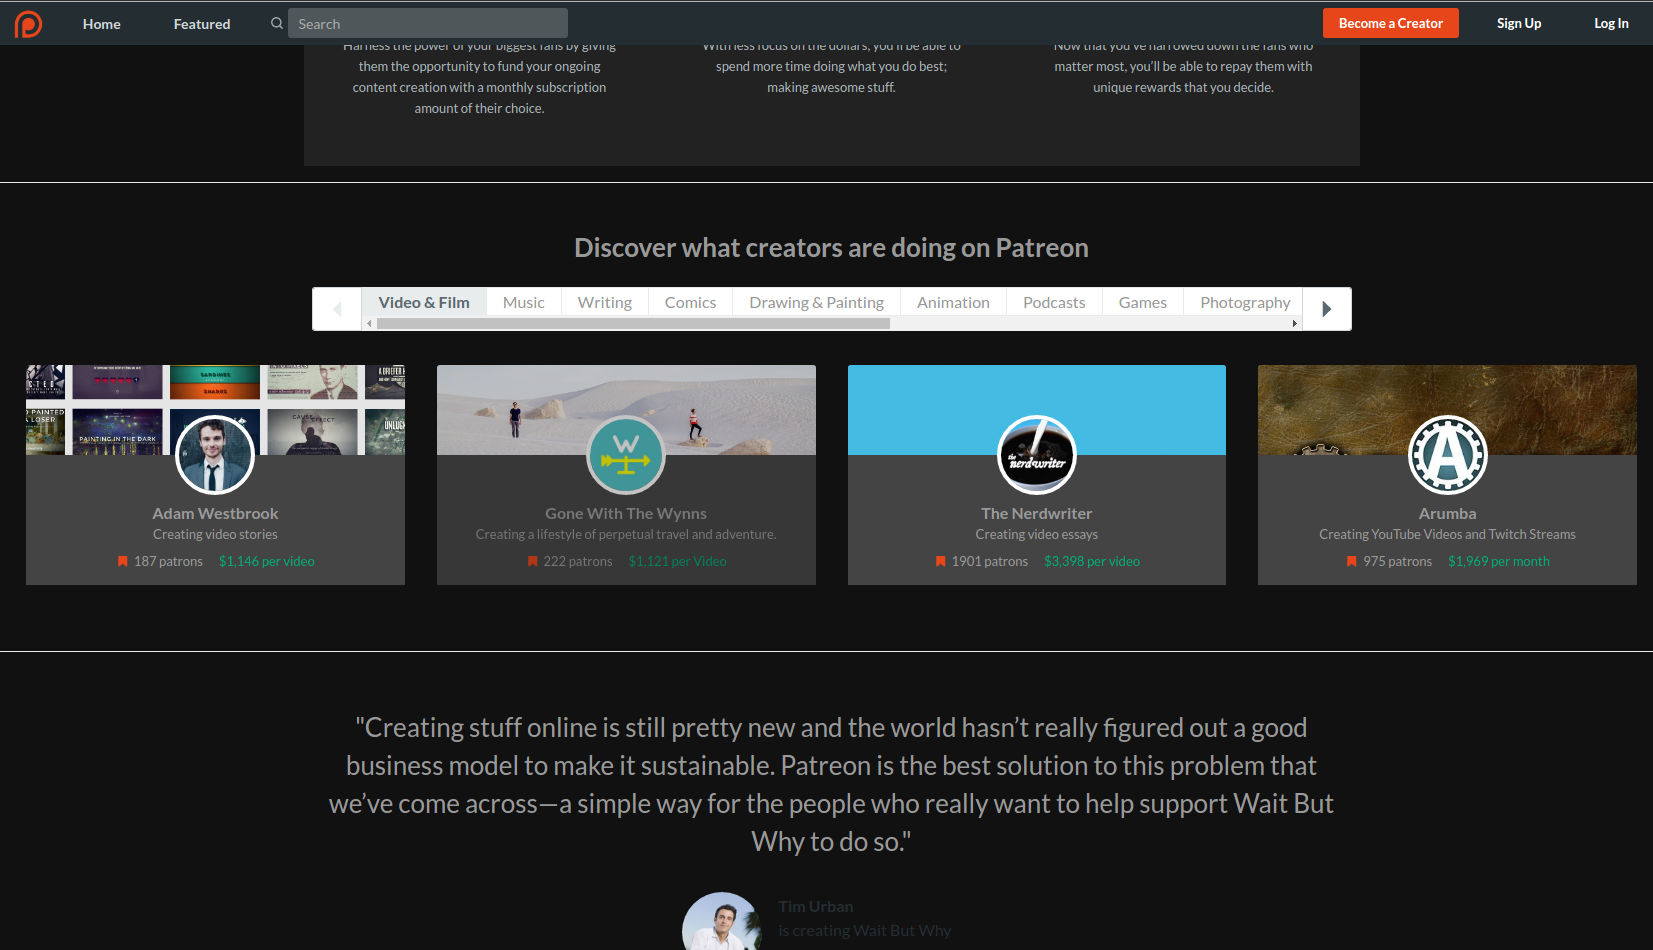Image resolution: width=1653 pixels, height=950 pixels.
Task: Focus the Search input field
Action: click(x=428, y=23)
